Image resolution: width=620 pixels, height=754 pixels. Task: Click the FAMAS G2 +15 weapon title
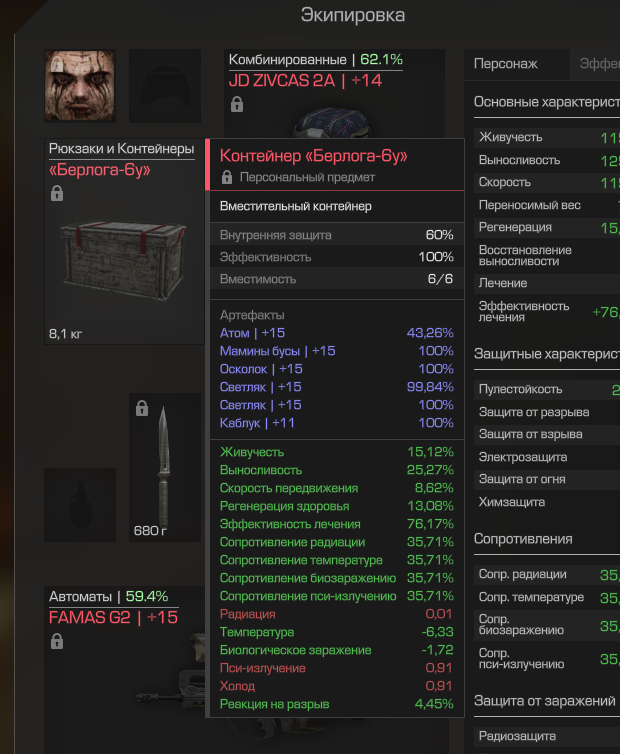pyautogui.click(x=113, y=617)
